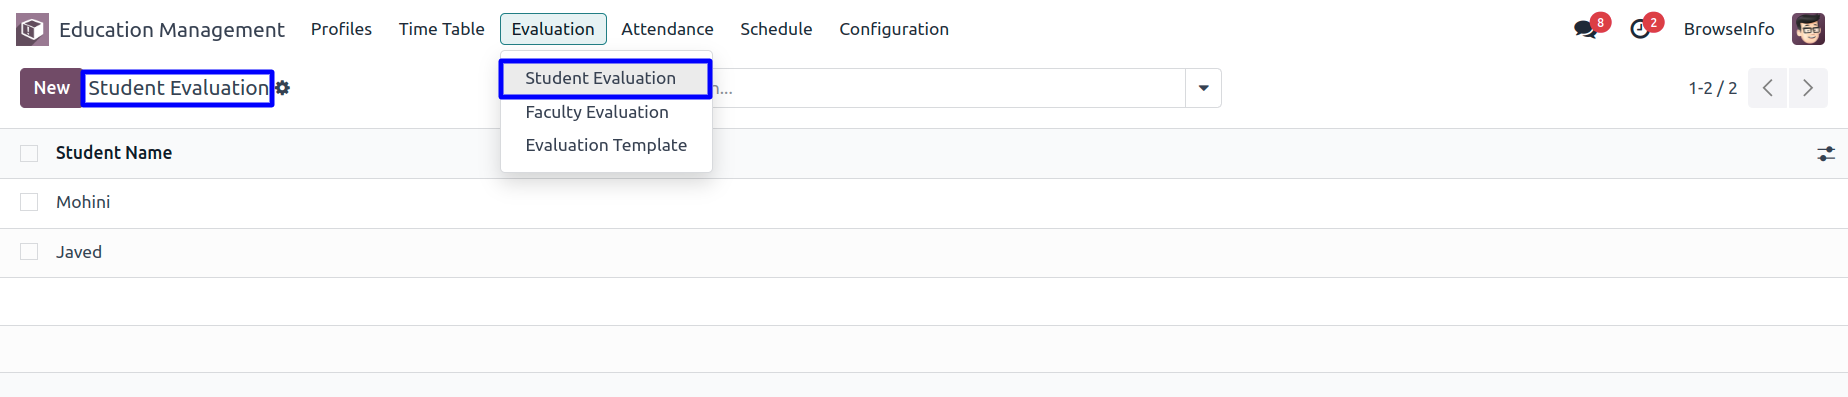Click the user avatar picture
The image size is (1848, 397).
[x=1808, y=29]
